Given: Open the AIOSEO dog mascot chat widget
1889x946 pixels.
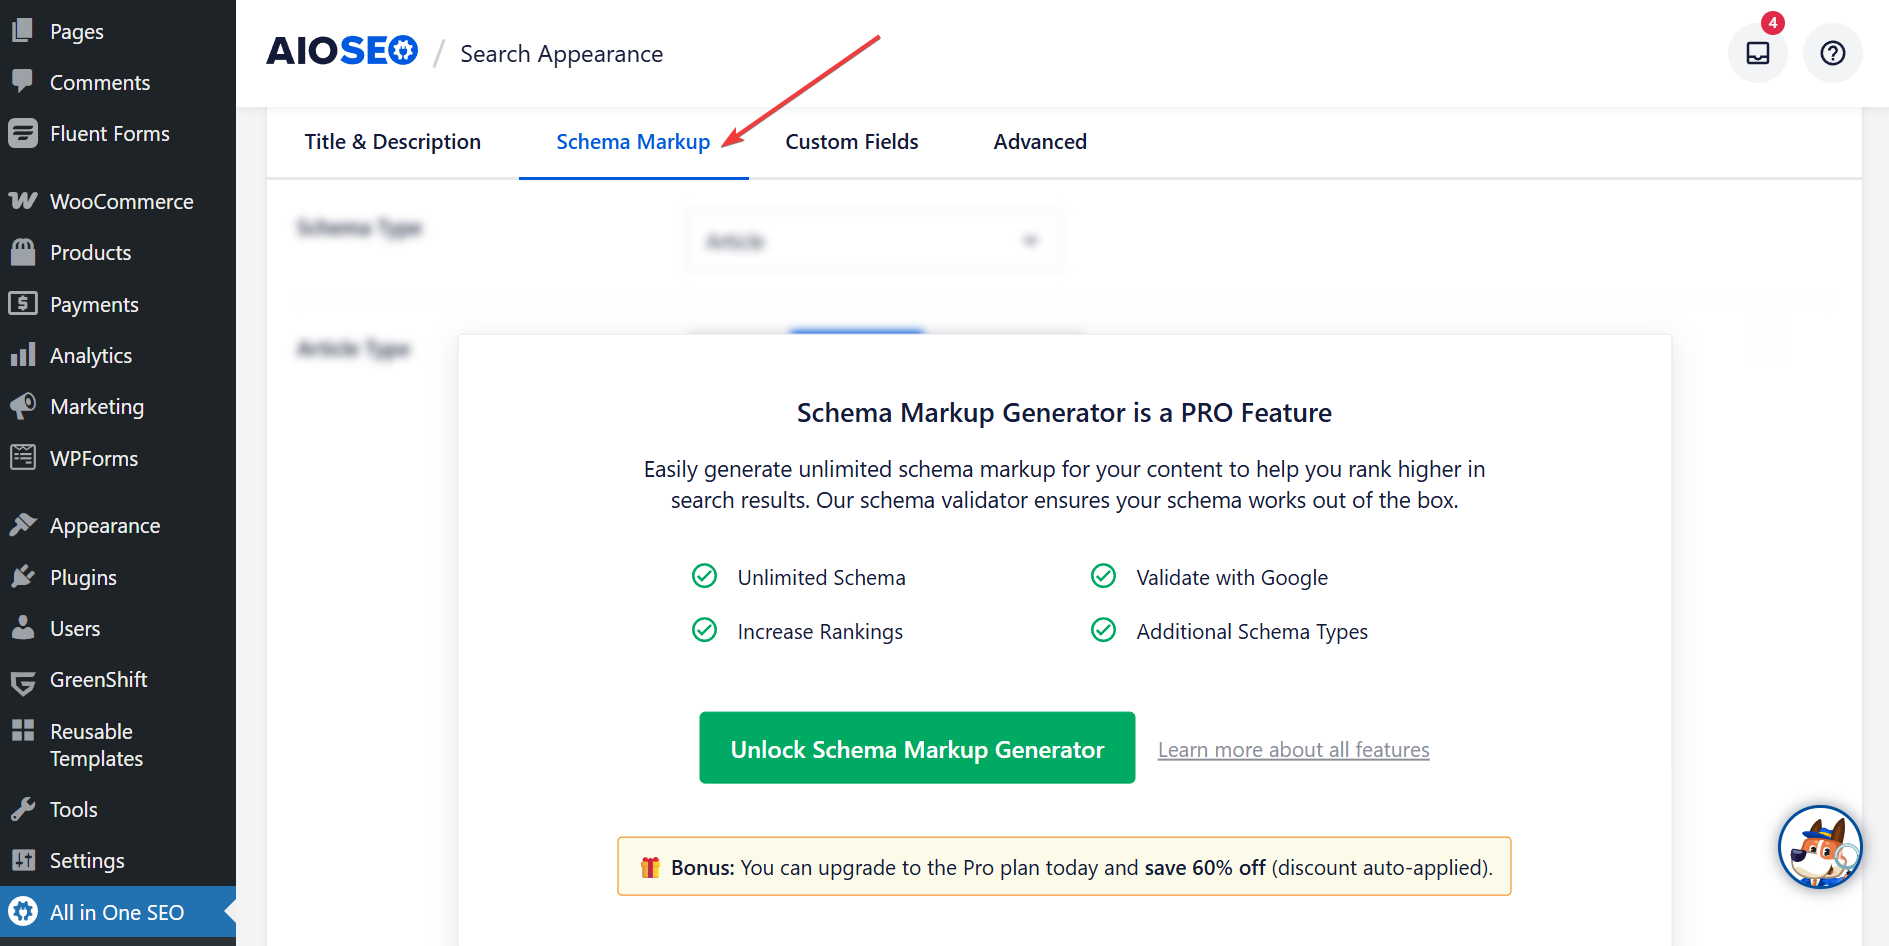Looking at the screenshot, I should (1820, 847).
